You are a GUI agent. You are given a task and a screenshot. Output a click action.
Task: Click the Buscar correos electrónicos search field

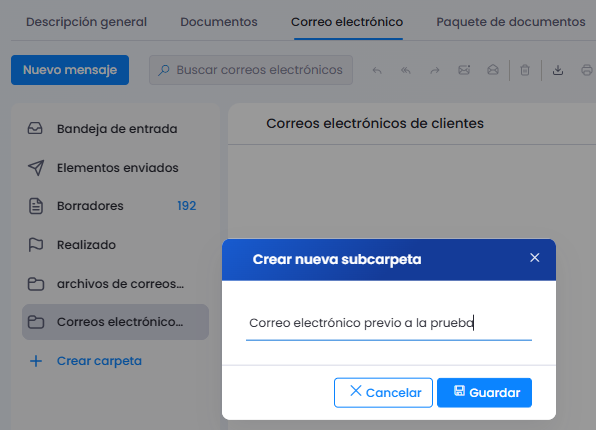(251, 70)
